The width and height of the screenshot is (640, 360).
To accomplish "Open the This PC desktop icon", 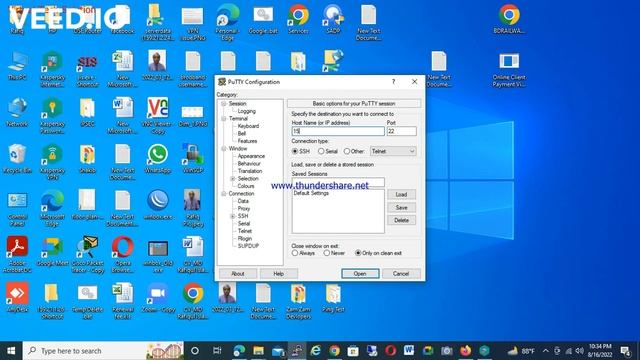I will click(x=17, y=65).
